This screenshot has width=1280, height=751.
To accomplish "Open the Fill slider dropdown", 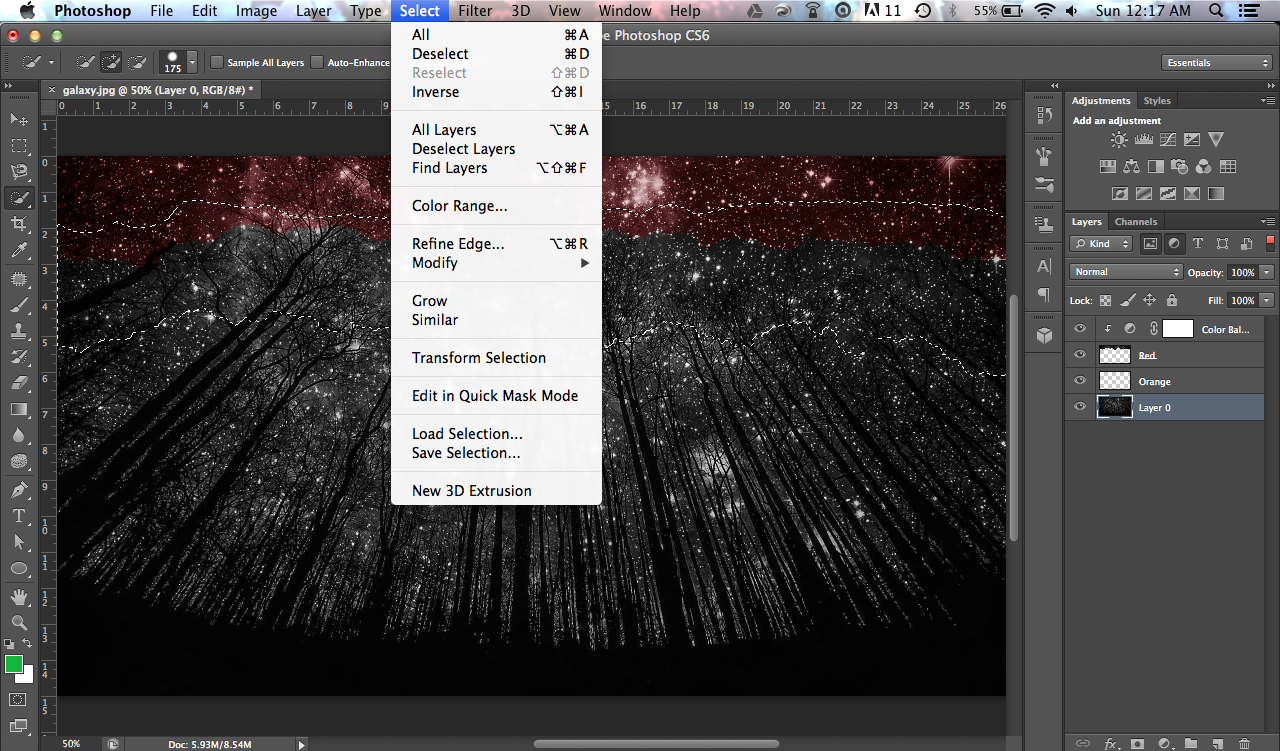I will tap(1267, 300).
